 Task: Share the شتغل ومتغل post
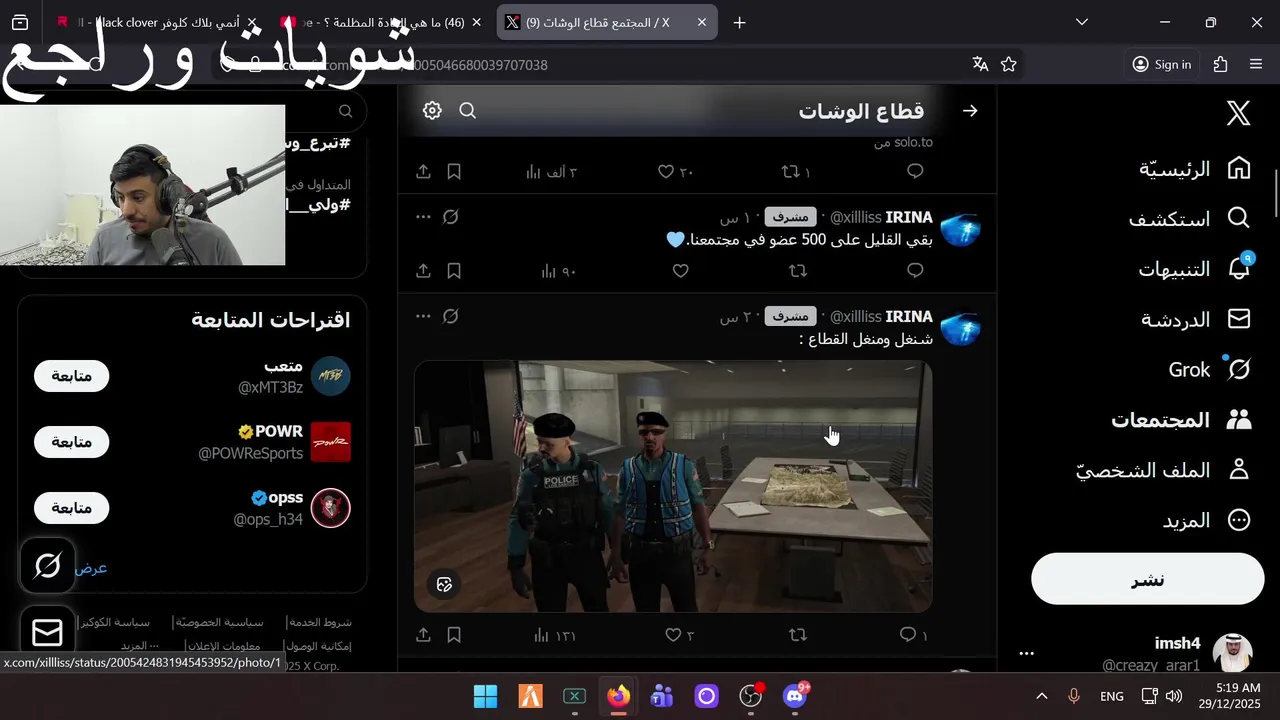(x=423, y=635)
